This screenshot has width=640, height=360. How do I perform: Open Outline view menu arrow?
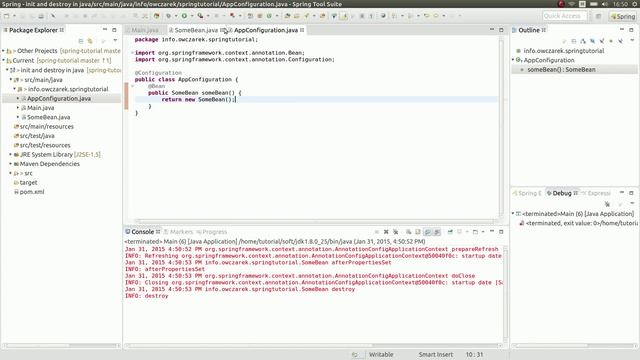click(632, 41)
